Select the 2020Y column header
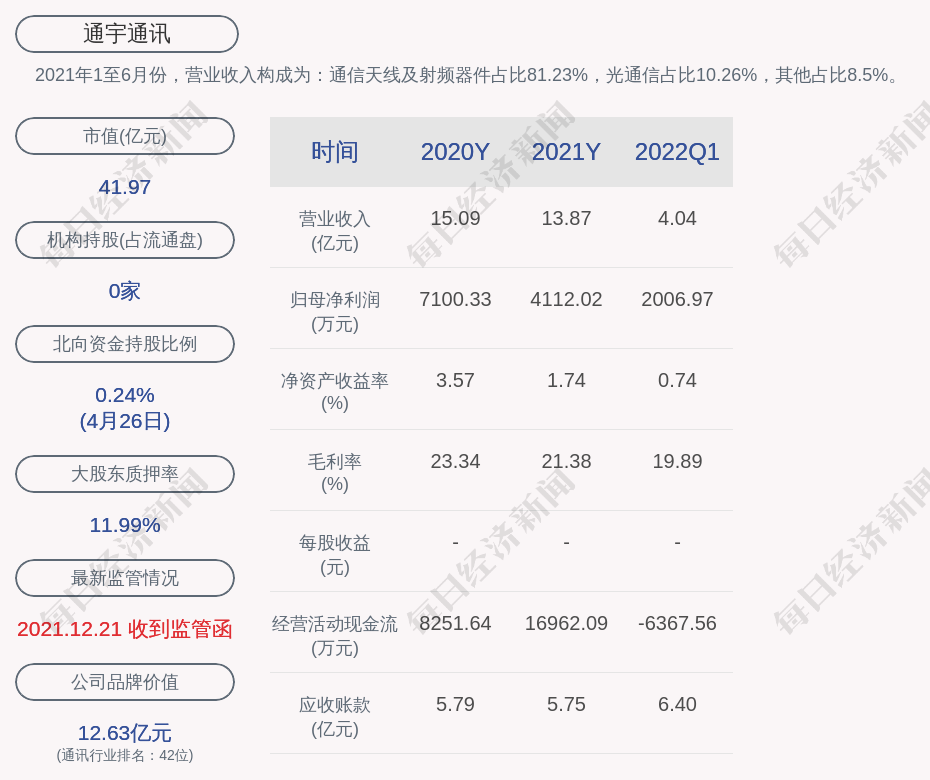The width and height of the screenshot is (930, 780). (455, 152)
